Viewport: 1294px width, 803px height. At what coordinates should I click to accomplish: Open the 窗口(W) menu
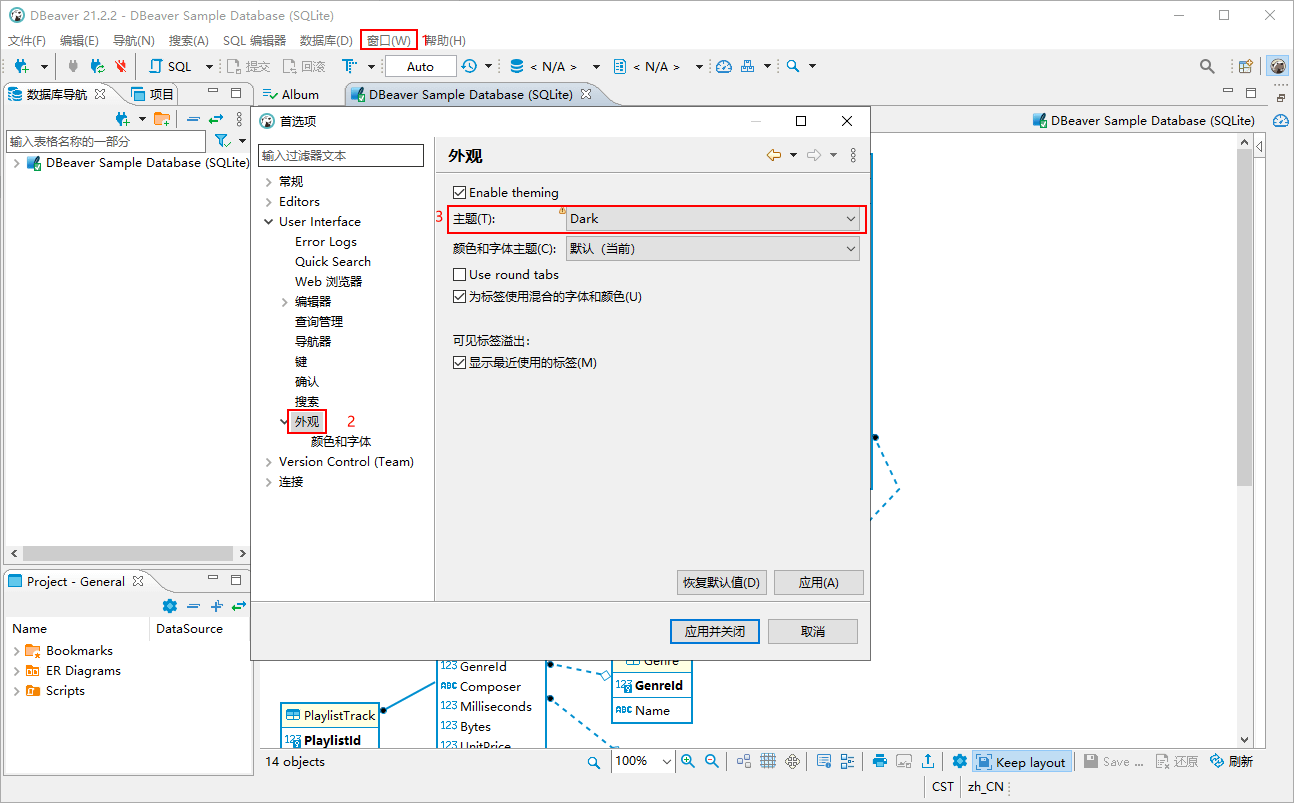(x=388, y=40)
